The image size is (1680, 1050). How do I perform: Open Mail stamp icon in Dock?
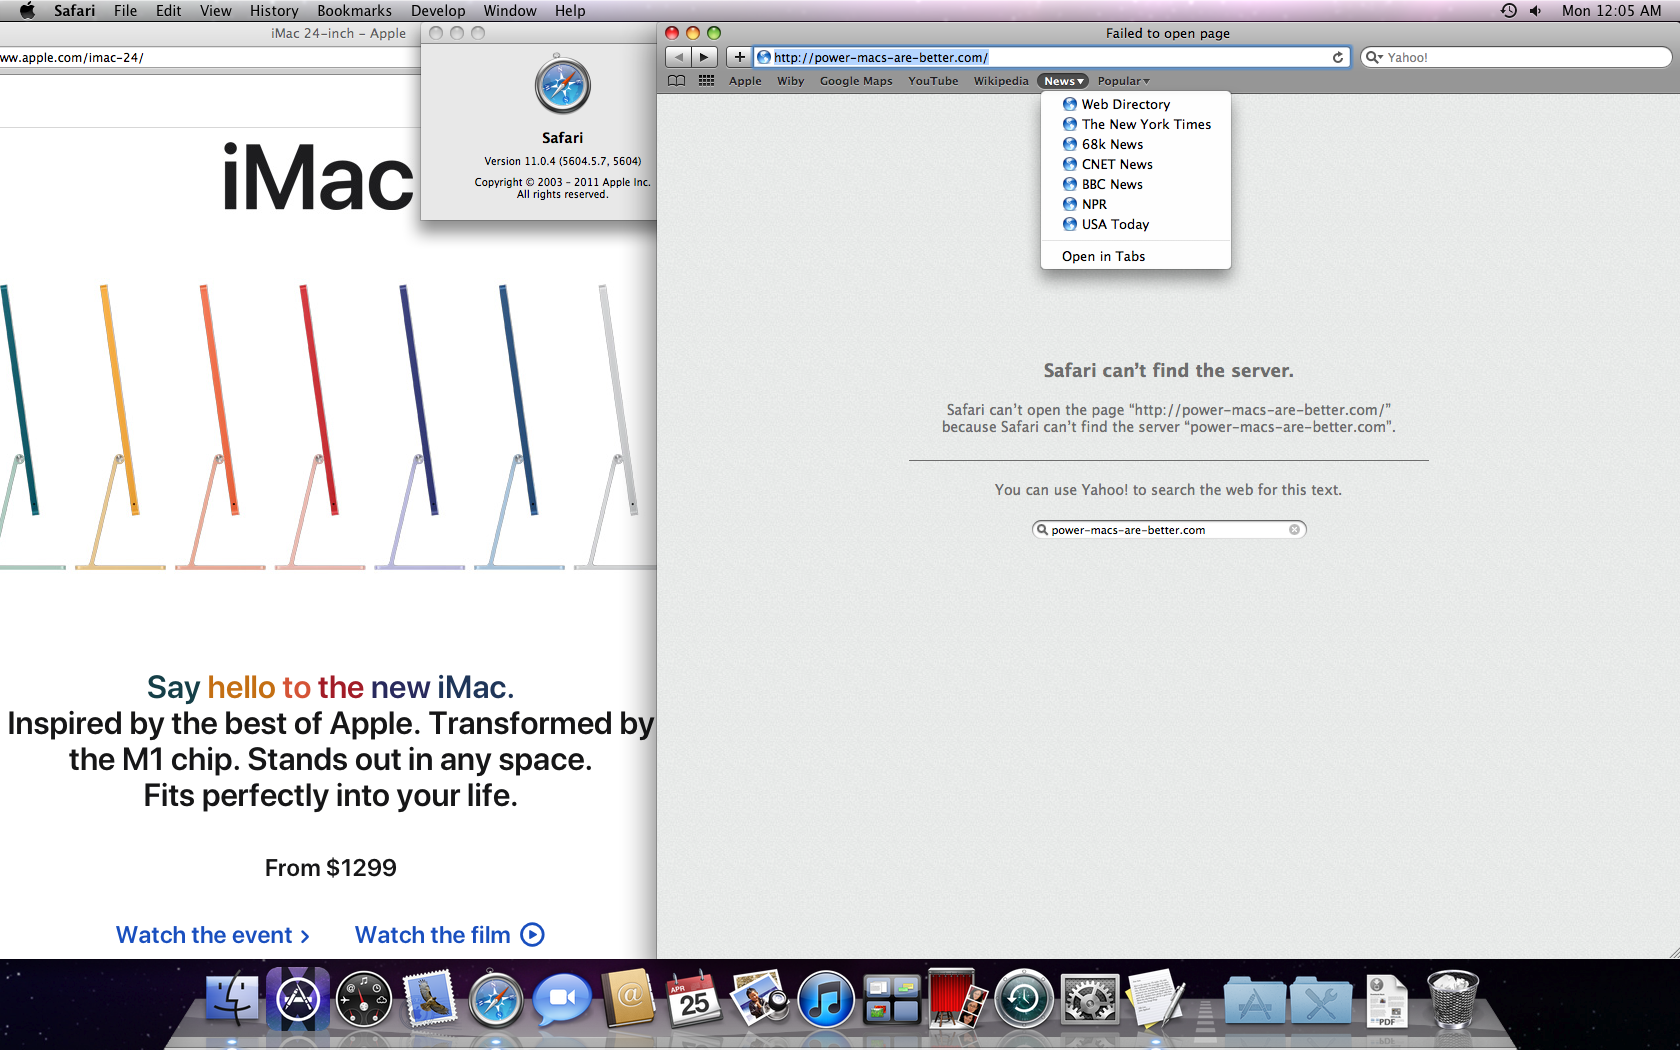(430, 999)
